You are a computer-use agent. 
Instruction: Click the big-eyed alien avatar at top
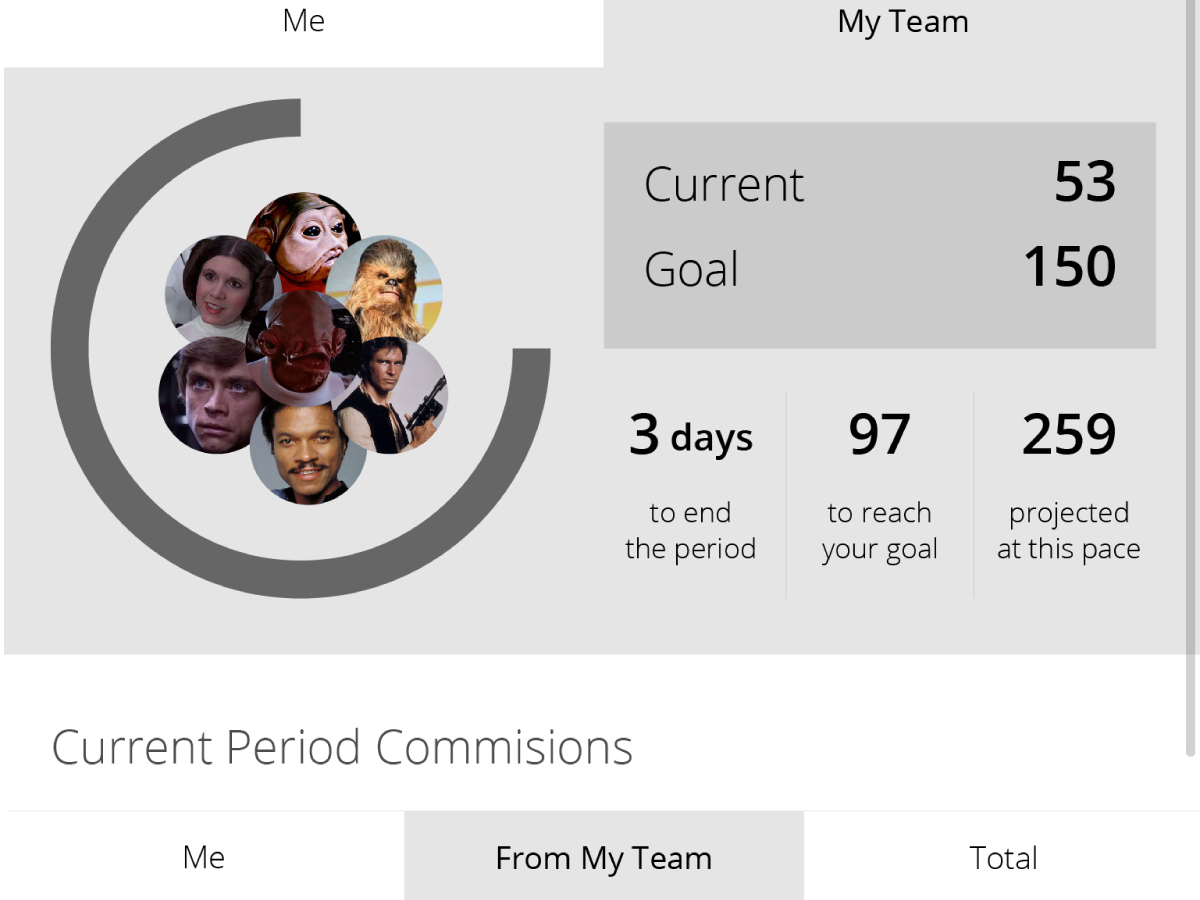click(304, 240)
